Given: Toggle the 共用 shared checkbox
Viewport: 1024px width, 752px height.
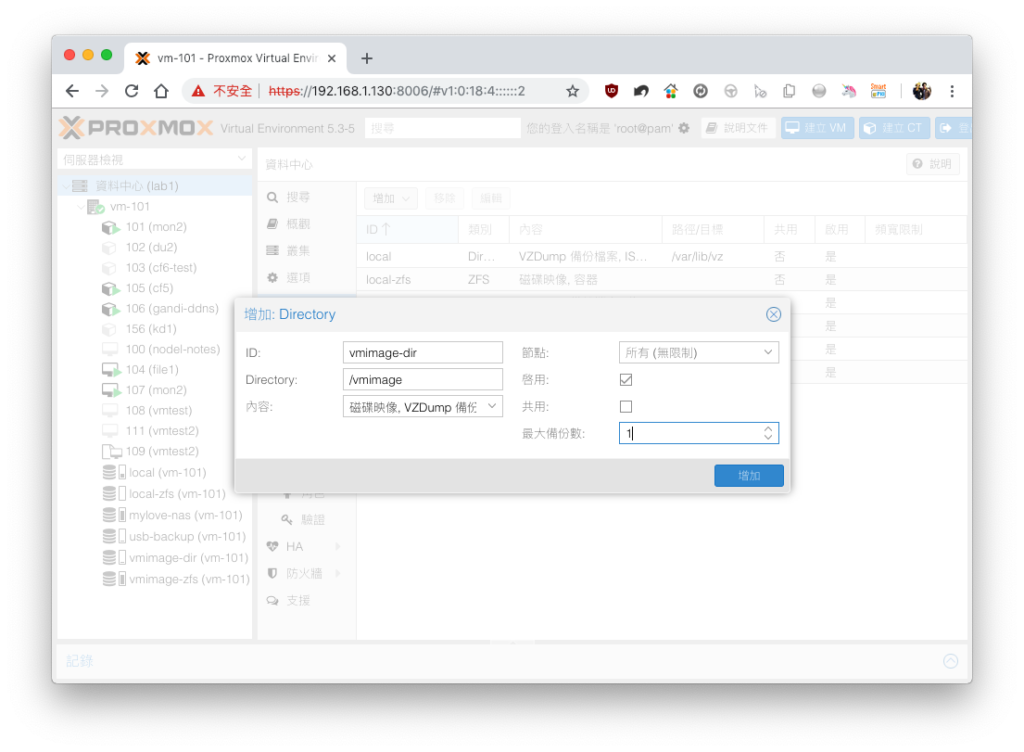Looking at the screenshot, I should [626, 407].
